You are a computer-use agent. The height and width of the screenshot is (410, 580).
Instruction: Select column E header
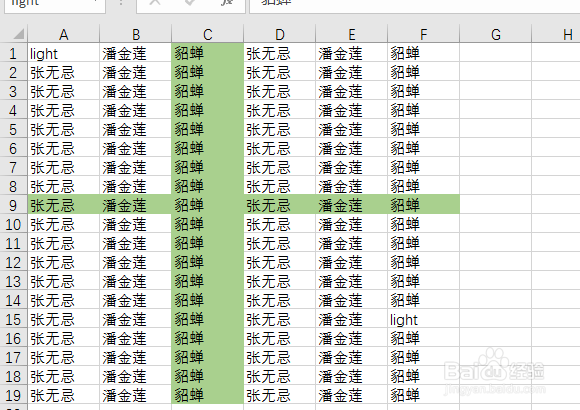point(351,34)
